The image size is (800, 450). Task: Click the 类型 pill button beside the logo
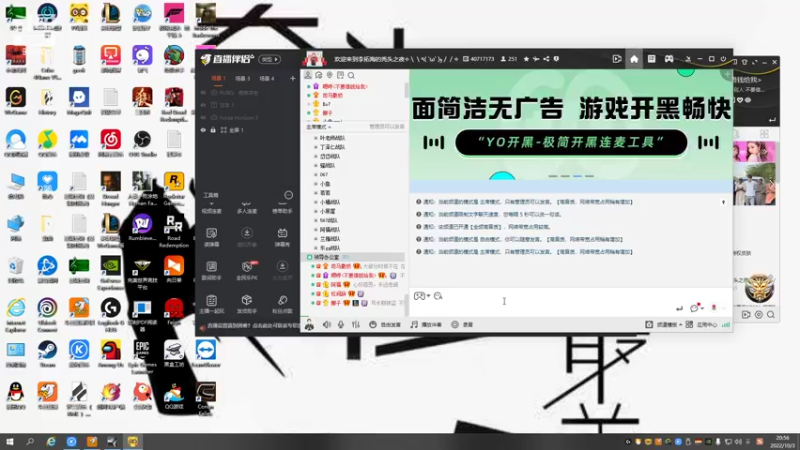(269, 59)
